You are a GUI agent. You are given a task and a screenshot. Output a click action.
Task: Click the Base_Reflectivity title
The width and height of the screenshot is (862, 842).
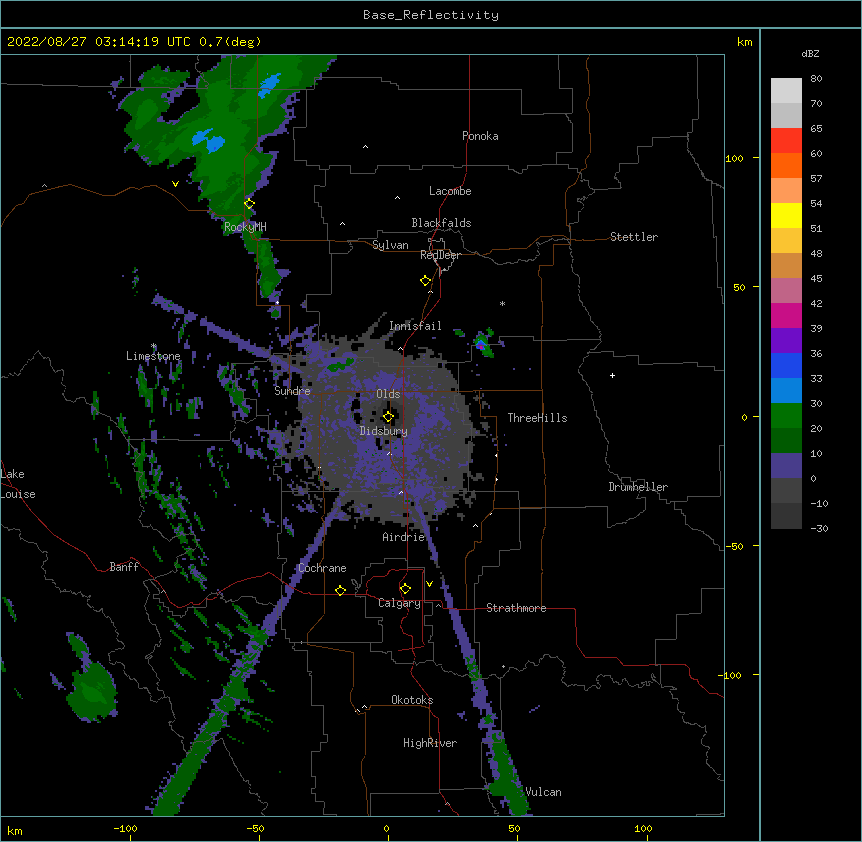click(x=431, y=15)
